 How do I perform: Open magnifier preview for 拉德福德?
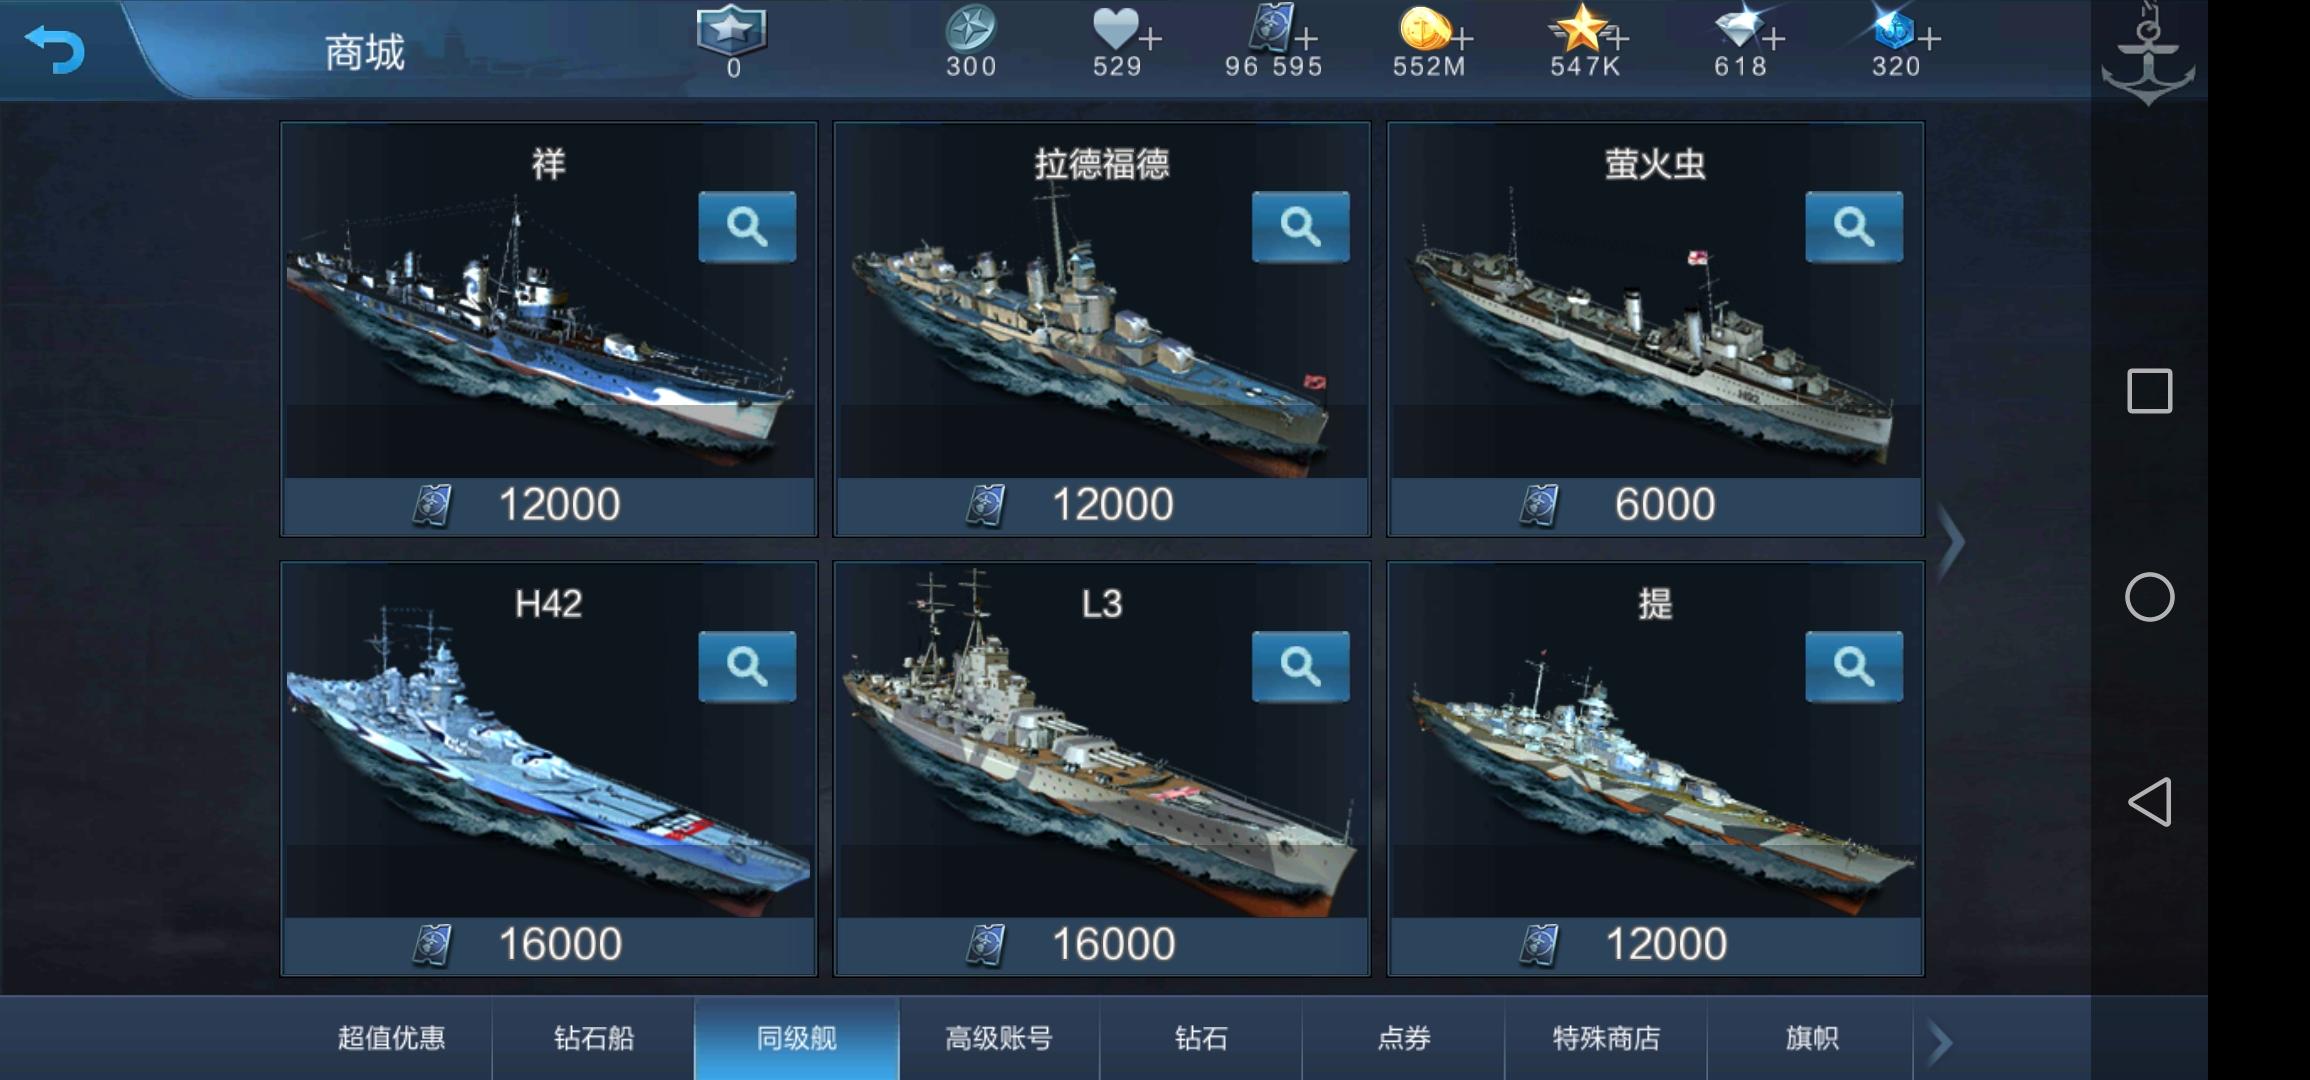pos(1300,227)
